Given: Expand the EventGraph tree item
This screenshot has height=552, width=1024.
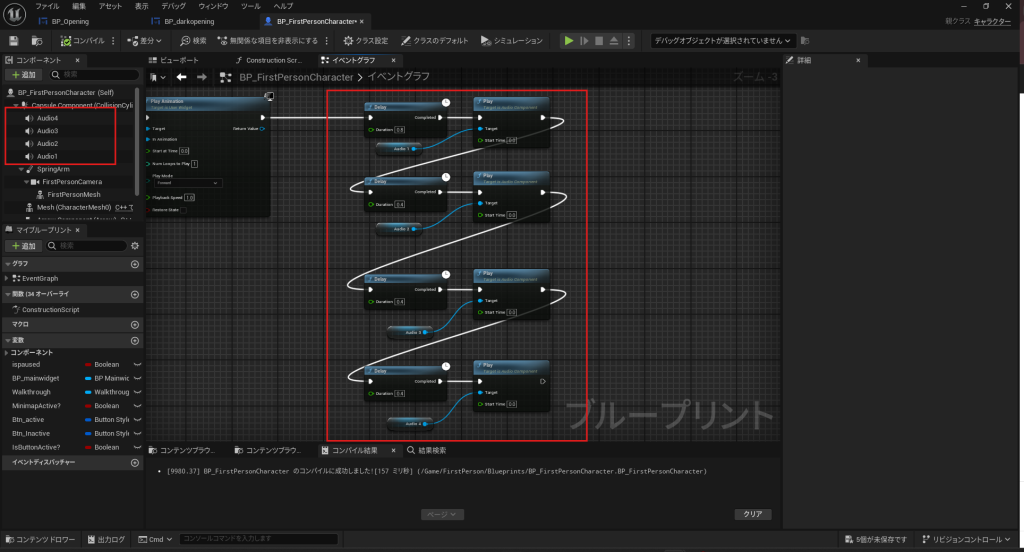Looking at the screenshot, I should click(7, 278).
